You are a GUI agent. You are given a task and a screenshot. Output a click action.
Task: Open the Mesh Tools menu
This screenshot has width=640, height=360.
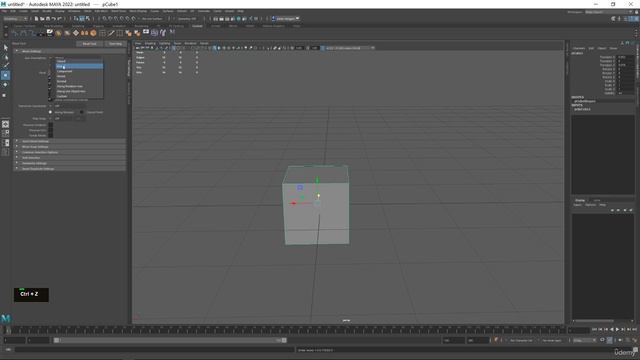tap(119, 11)
